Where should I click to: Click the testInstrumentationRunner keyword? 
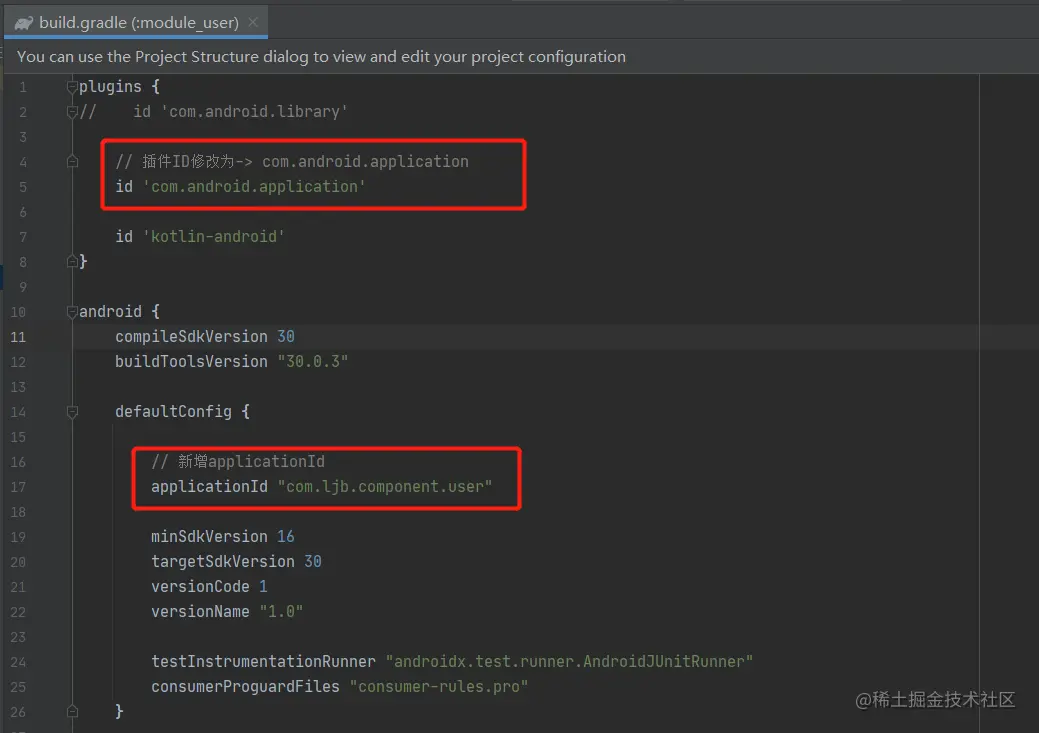pos(263,661)
